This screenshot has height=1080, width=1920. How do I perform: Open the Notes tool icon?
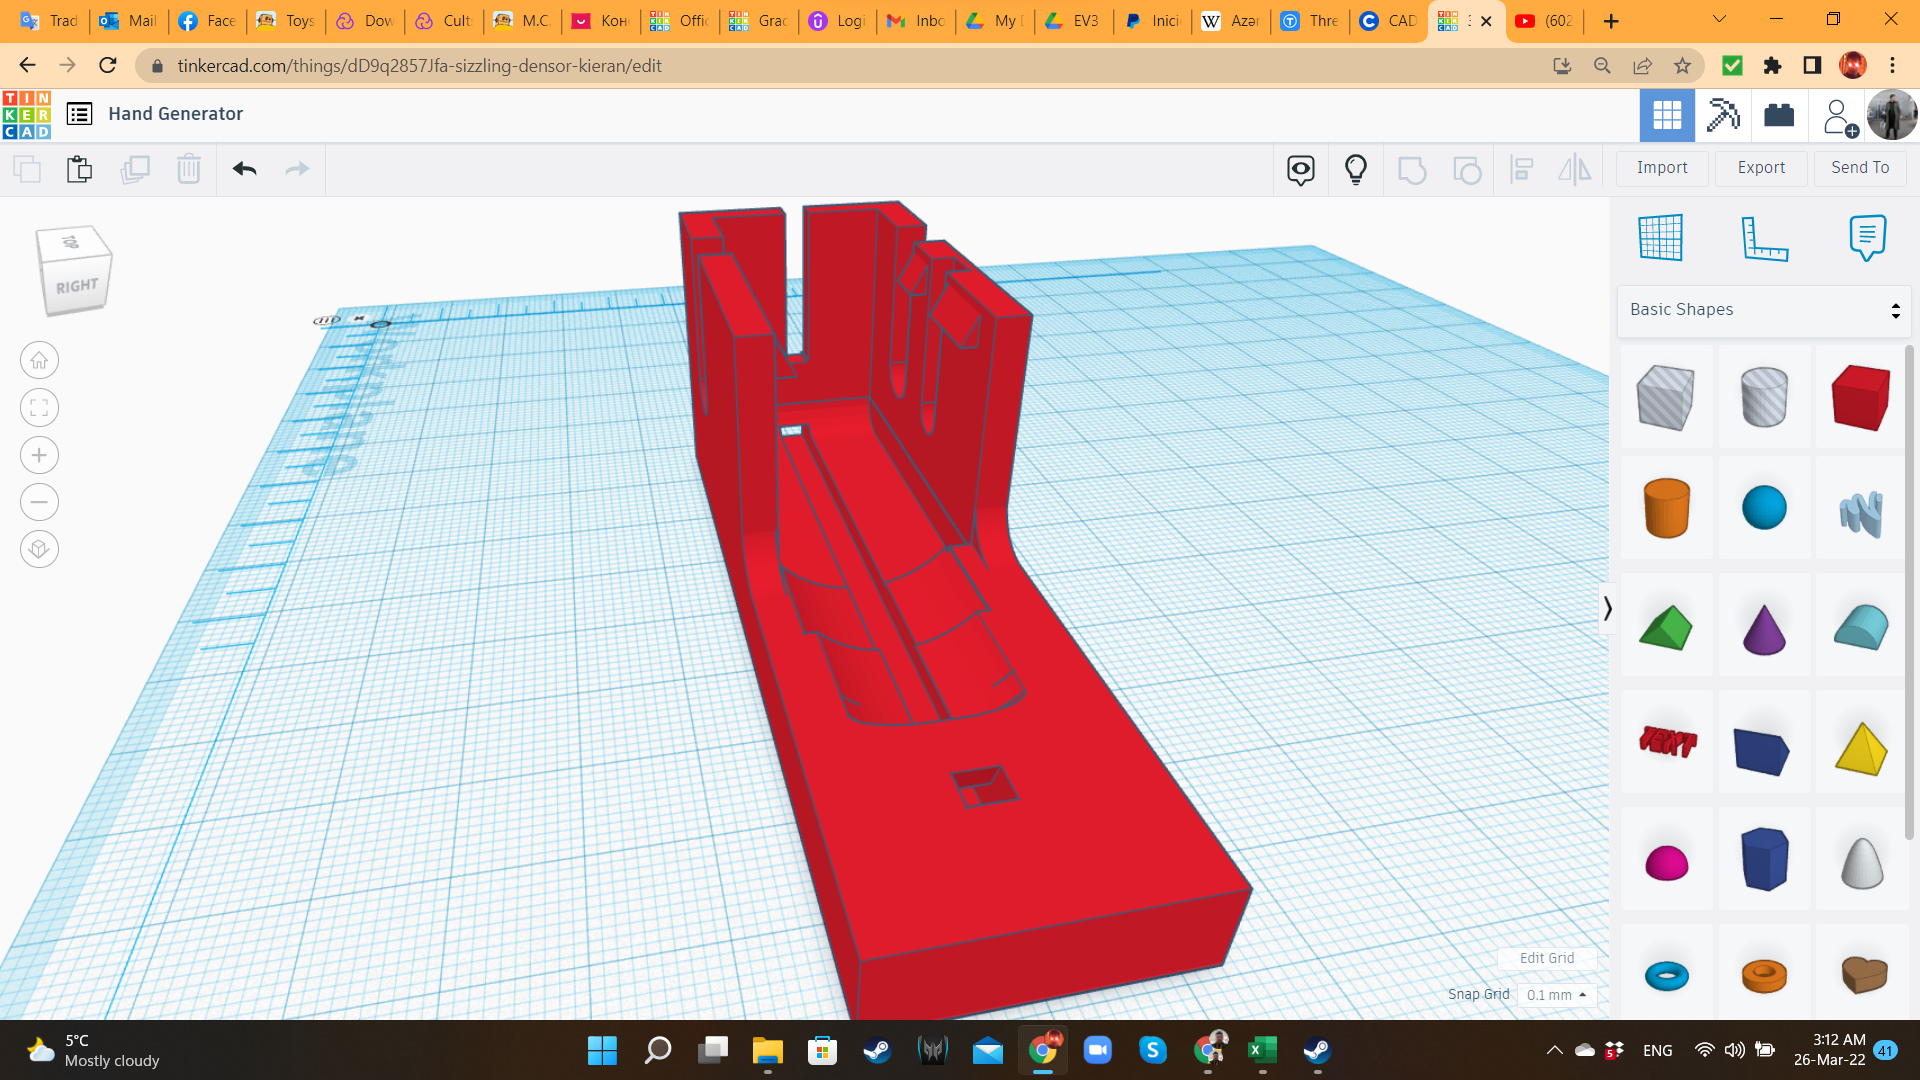click(1866, 238)
